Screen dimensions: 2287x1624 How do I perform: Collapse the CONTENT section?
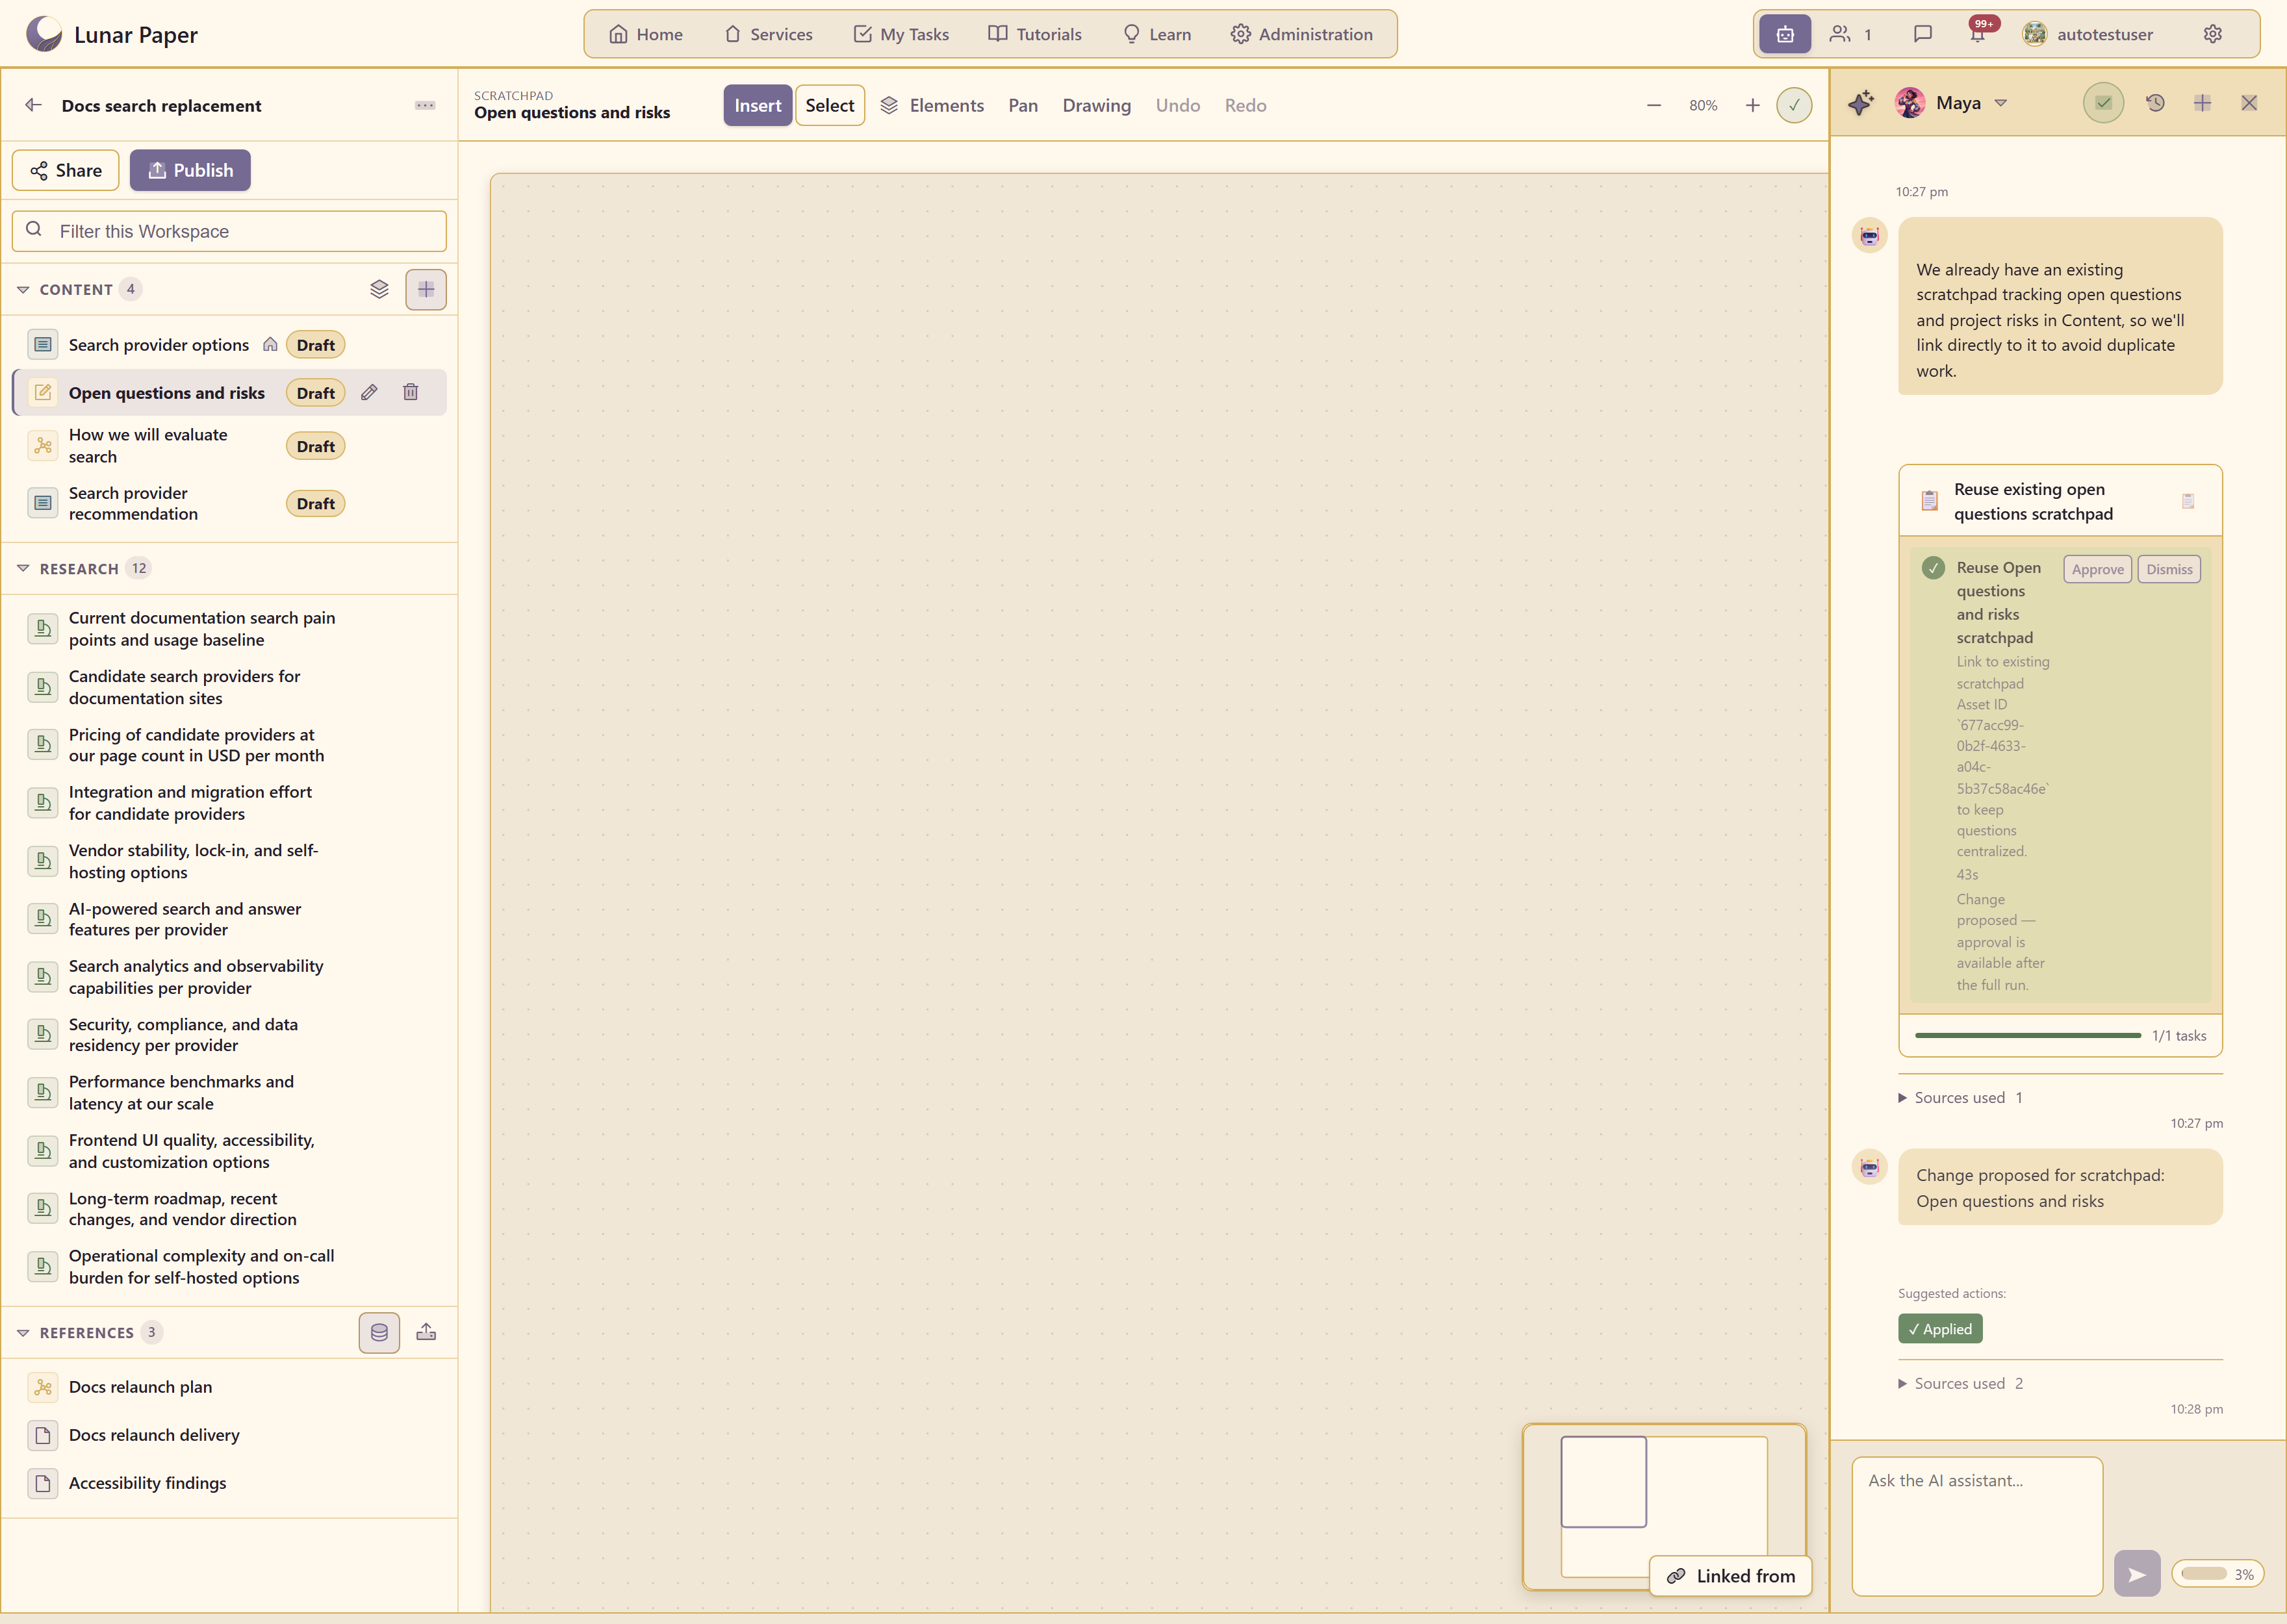point(23,289)
